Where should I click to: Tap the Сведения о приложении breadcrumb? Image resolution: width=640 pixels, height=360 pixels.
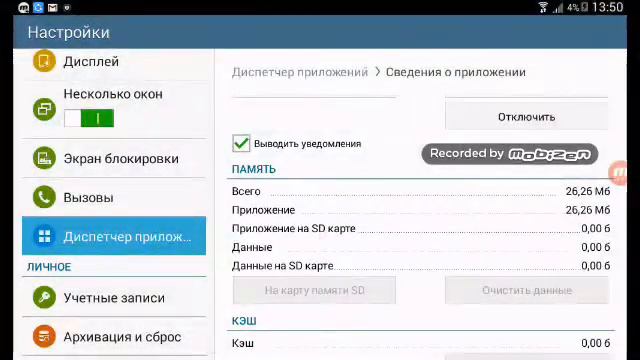pyautogui.click(x=456, y=72)
